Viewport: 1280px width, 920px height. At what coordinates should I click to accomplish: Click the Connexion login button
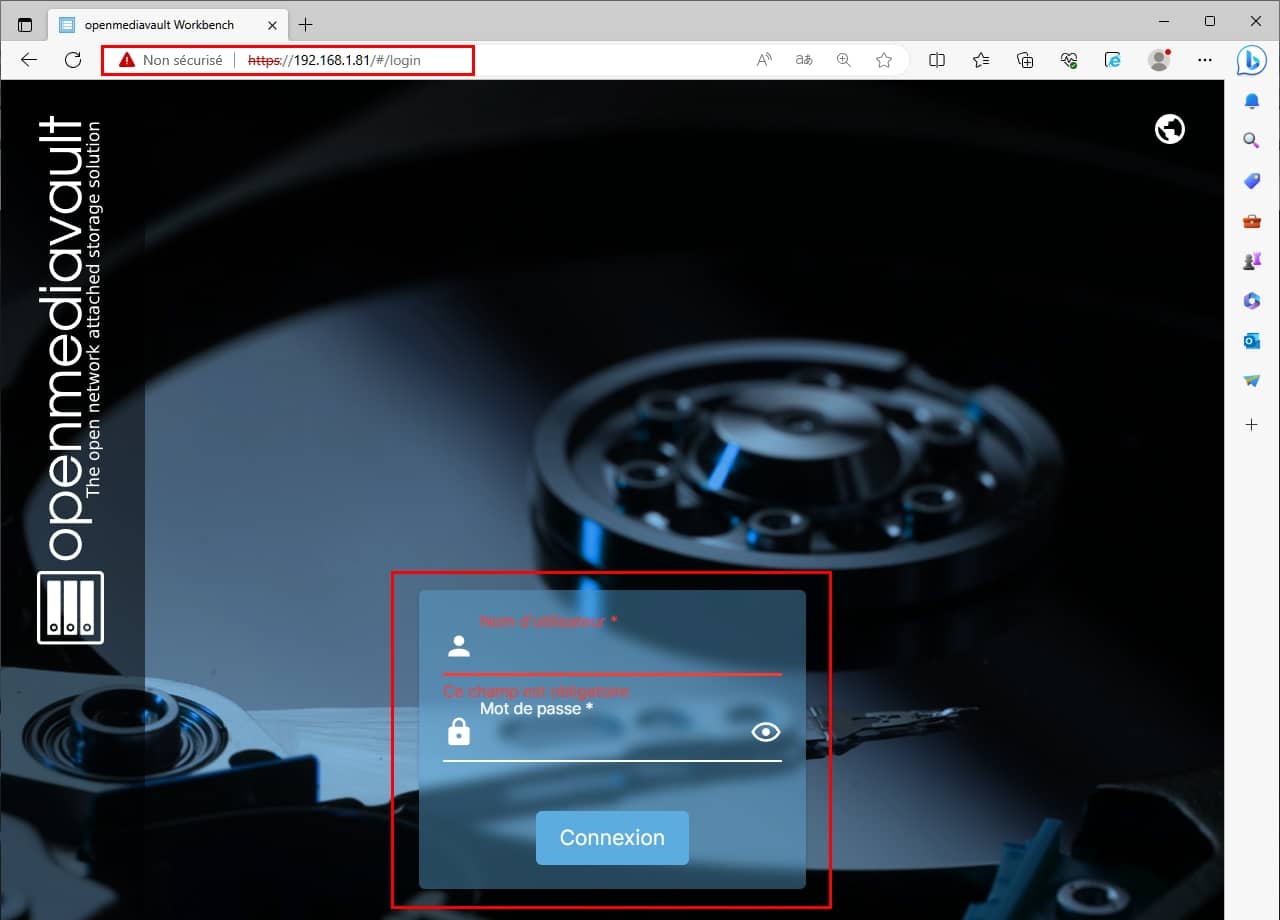(x=612, y=838)
